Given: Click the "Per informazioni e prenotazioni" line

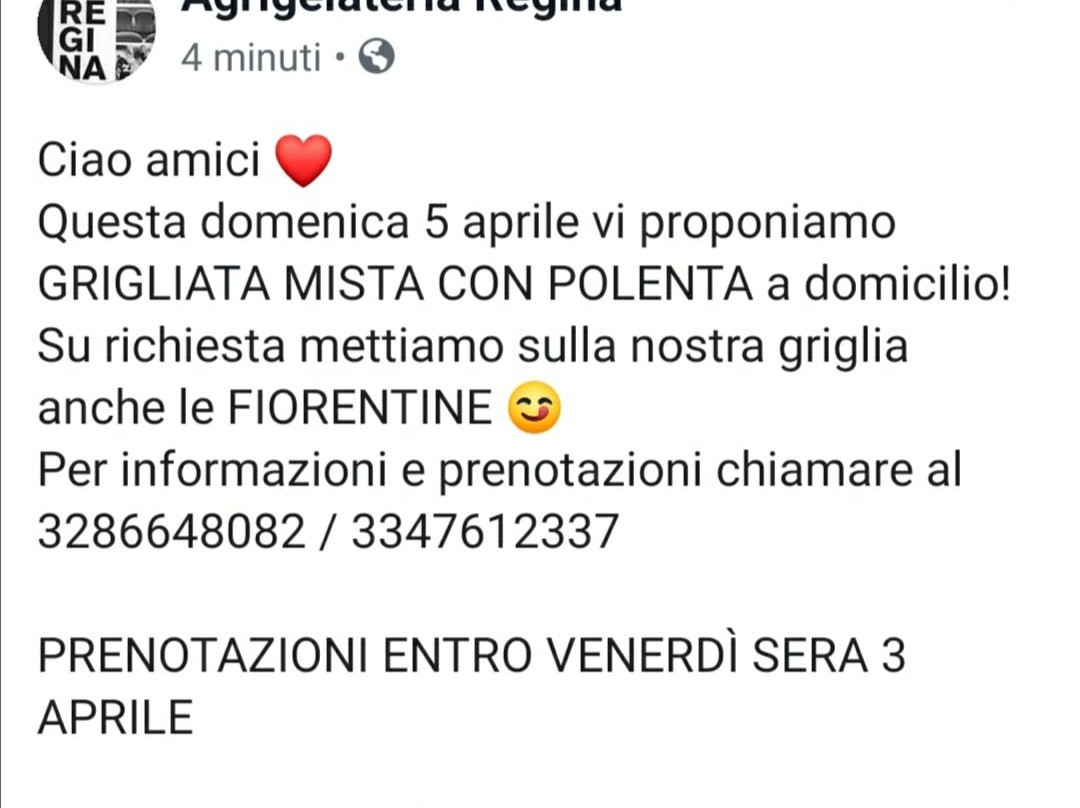Looking at the screenshot, I should click(x=370, y=470).
